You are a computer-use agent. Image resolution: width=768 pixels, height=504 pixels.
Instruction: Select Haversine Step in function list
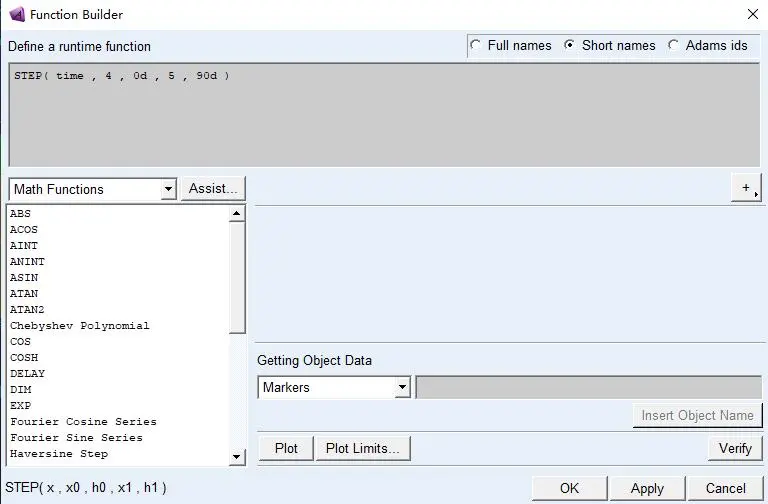click(x=59, y=454)
